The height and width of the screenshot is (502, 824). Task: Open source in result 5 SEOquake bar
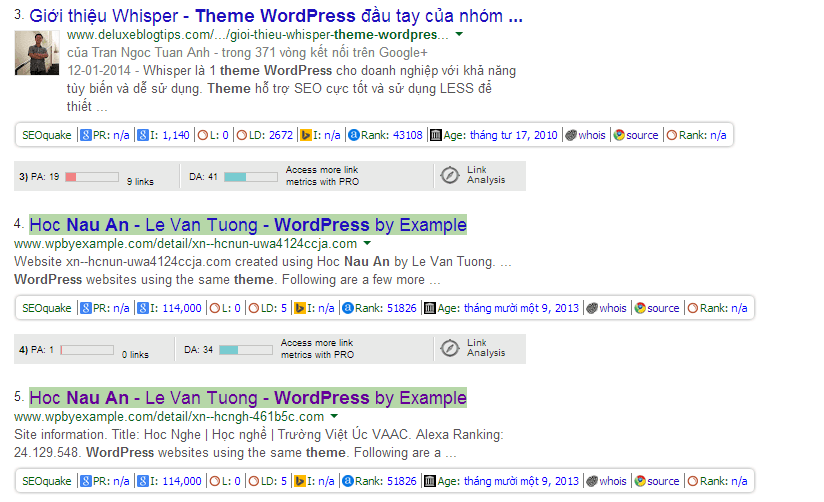(x=663, y=481)
